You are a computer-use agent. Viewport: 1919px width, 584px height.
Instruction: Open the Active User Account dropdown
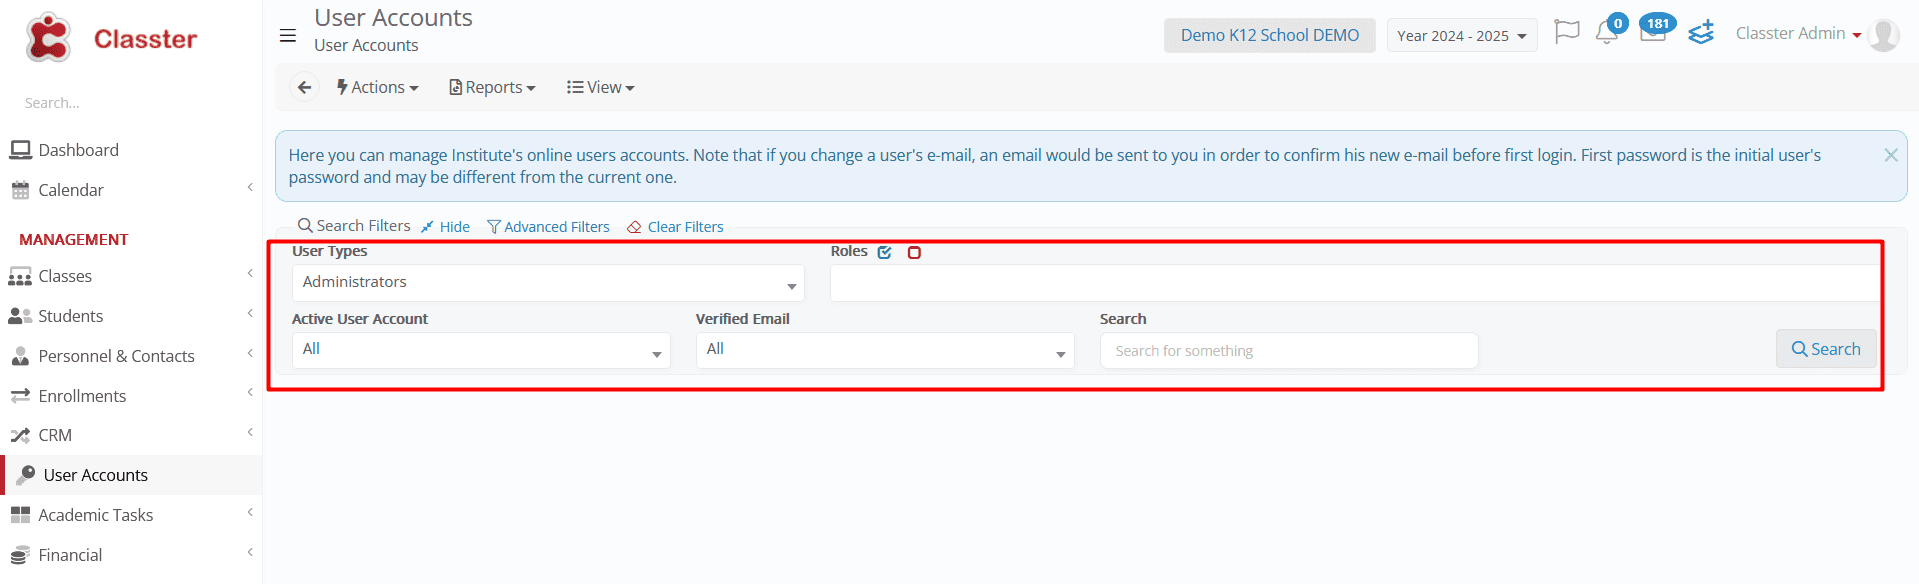tap(481, 350)
